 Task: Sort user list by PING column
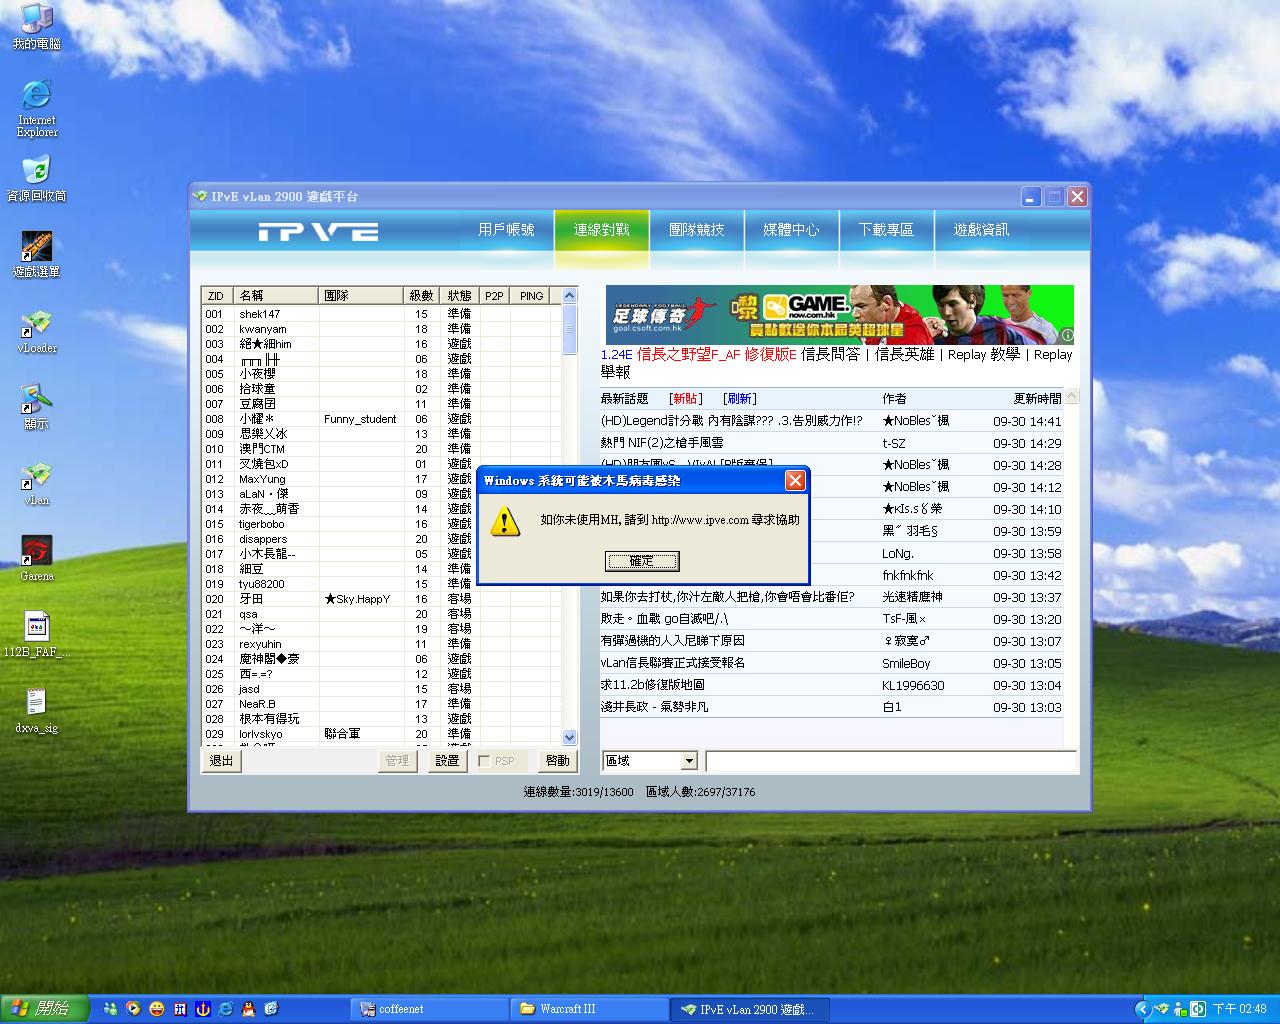[x=532, y=296]
